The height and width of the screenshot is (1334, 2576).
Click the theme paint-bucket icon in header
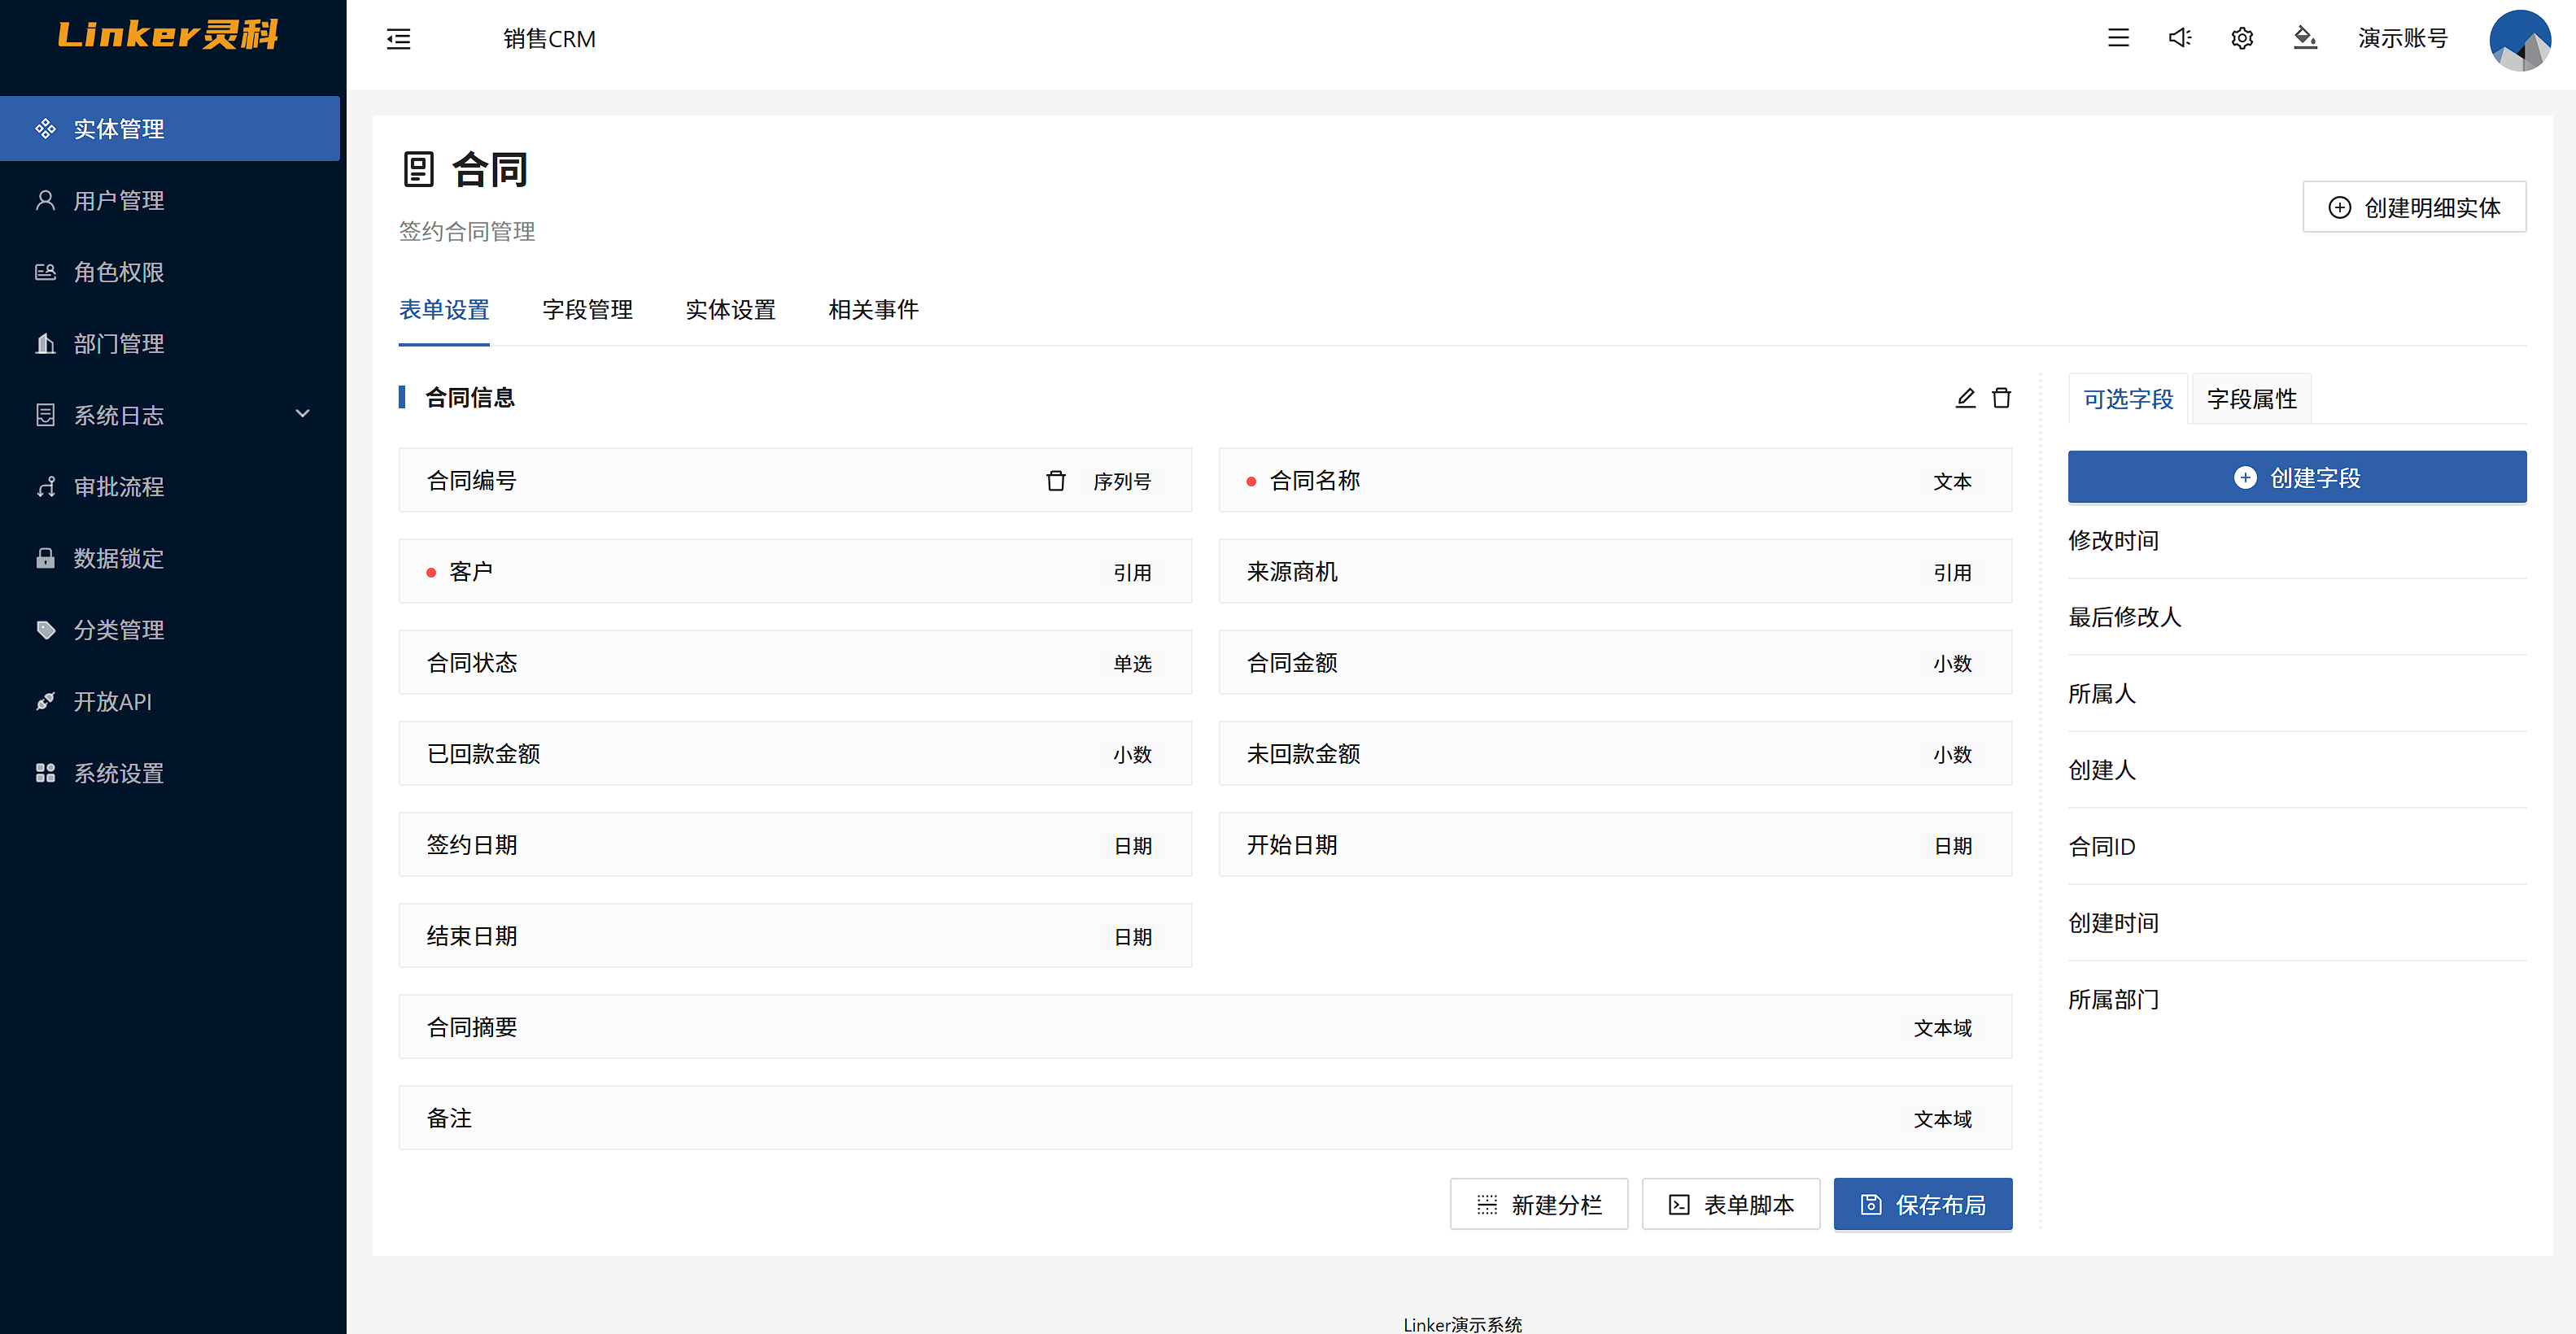point(2305,38)
